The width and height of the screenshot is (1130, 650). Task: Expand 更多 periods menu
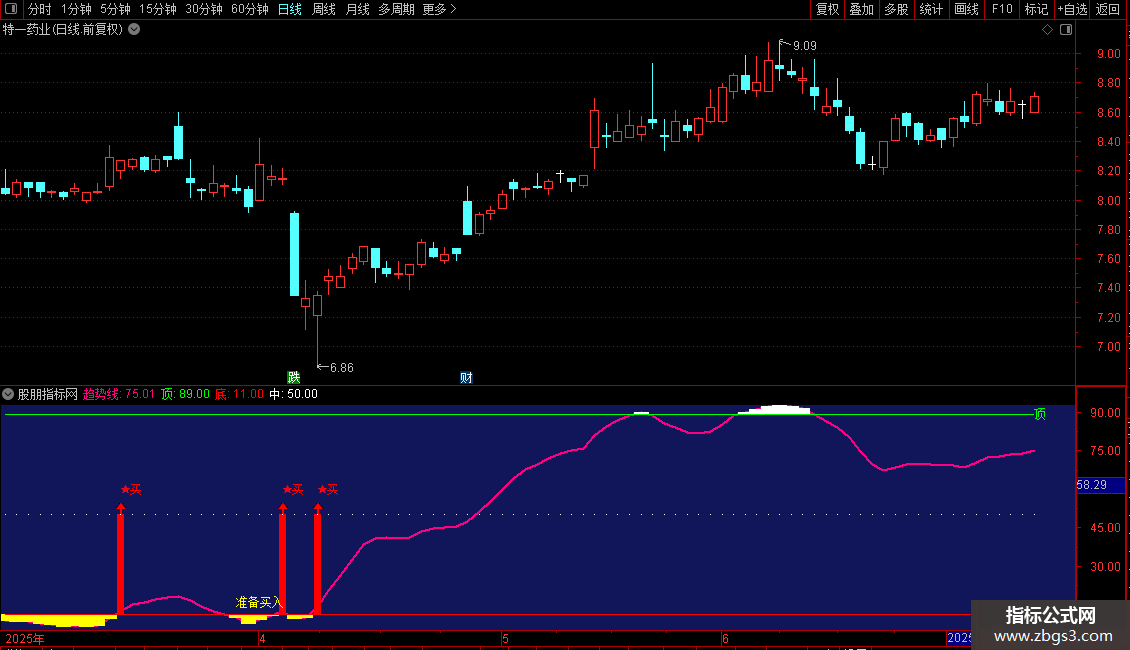click(440, 9)
